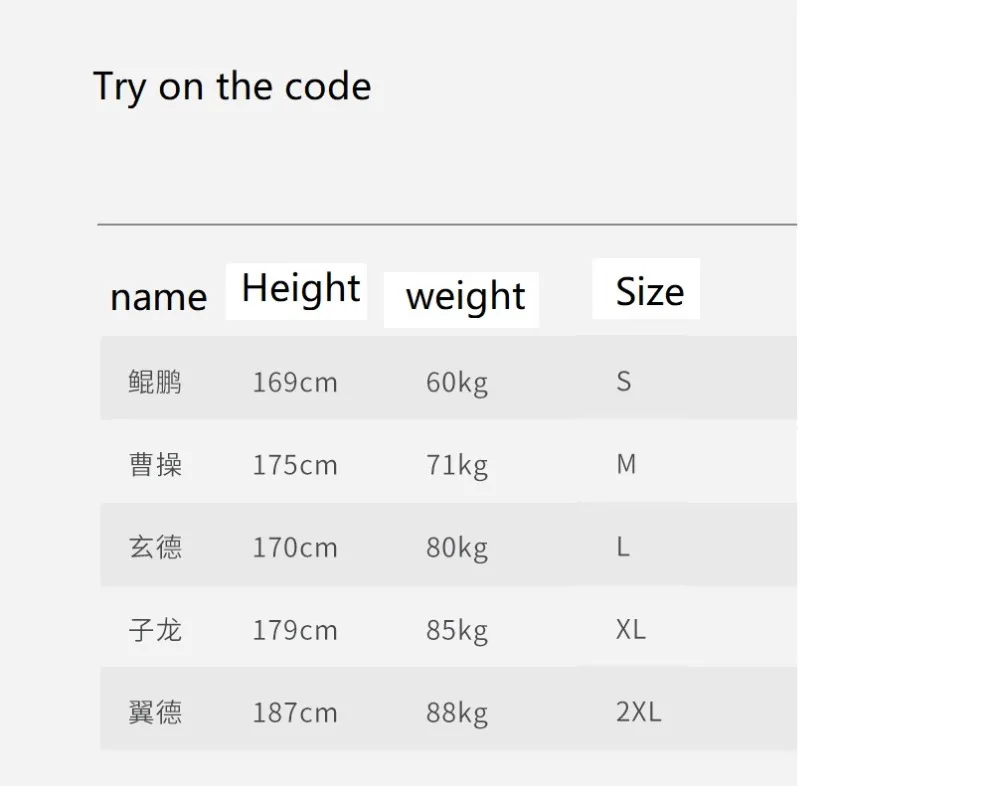Click the 179cm height cell
Screen dimensions: 1000x786
click(295, 630)
